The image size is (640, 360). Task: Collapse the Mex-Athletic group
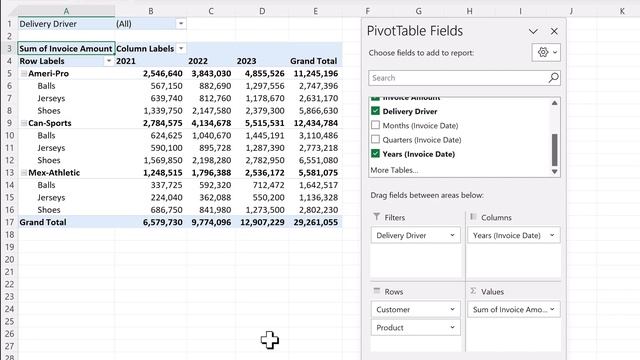pyautogui.click(x=24, y=173)
